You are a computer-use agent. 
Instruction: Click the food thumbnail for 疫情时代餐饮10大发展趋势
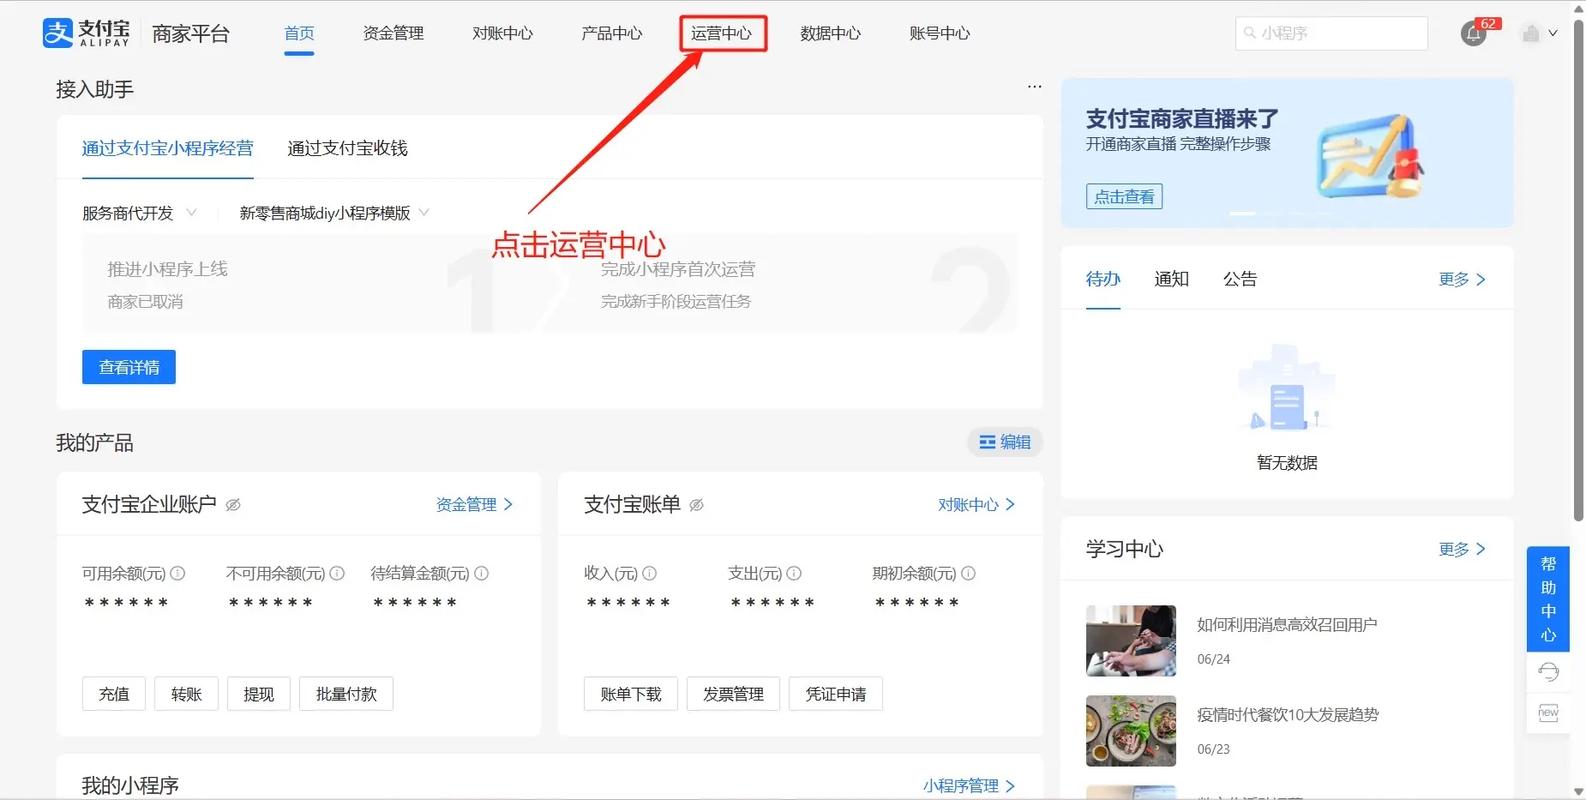click(1131, 731)
